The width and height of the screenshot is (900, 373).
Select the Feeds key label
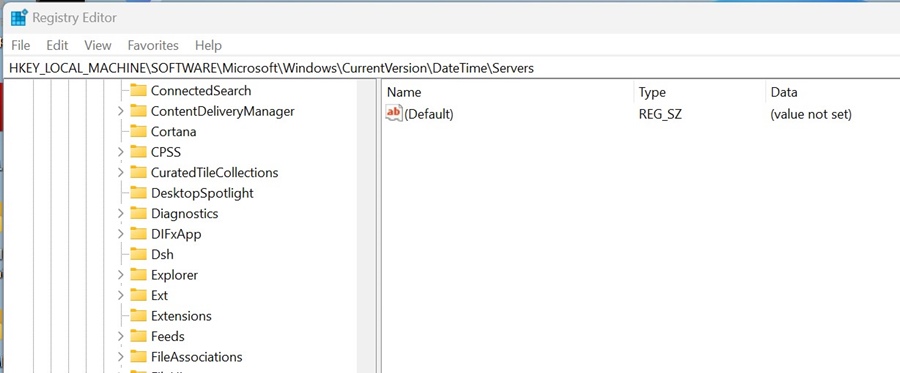coord(168,336)
